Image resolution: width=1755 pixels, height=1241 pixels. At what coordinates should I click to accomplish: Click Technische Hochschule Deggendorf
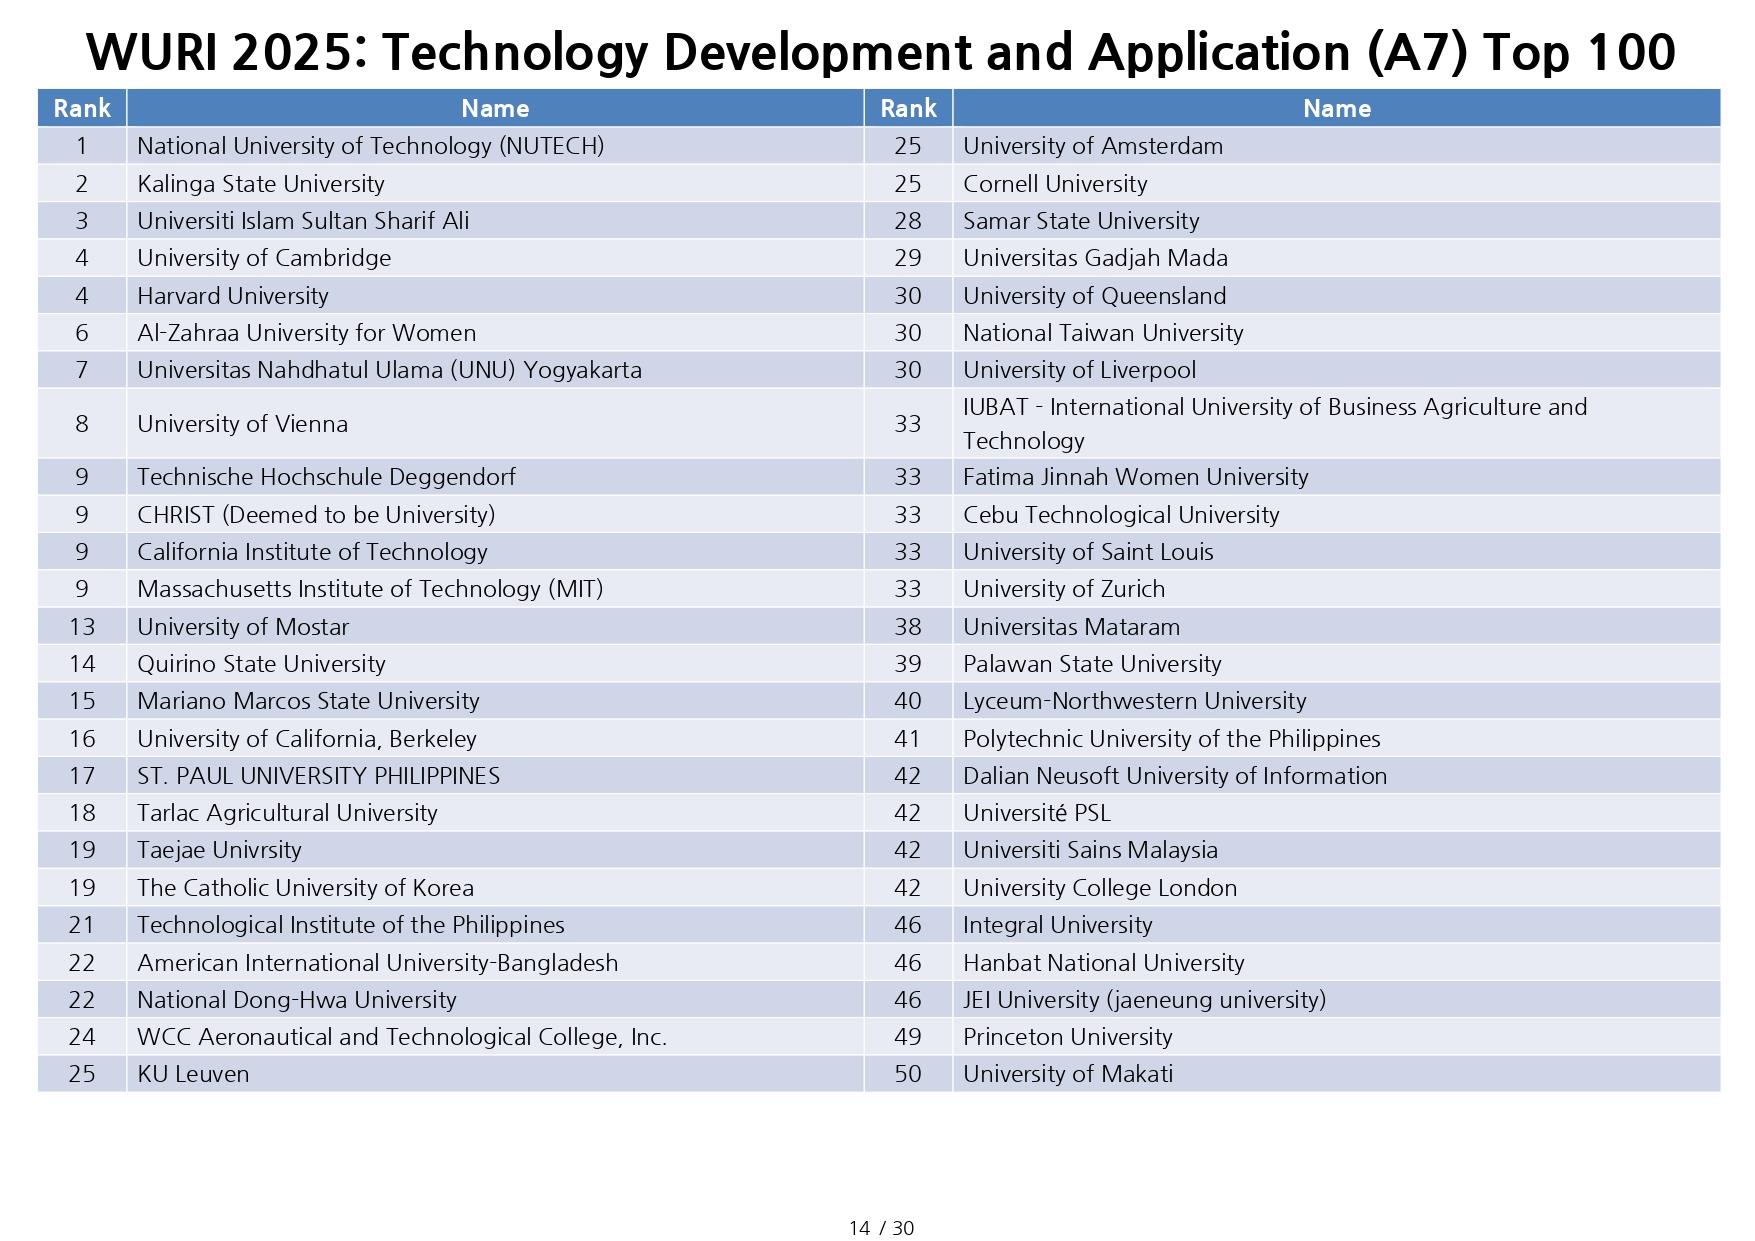click(x=326, y=477)
